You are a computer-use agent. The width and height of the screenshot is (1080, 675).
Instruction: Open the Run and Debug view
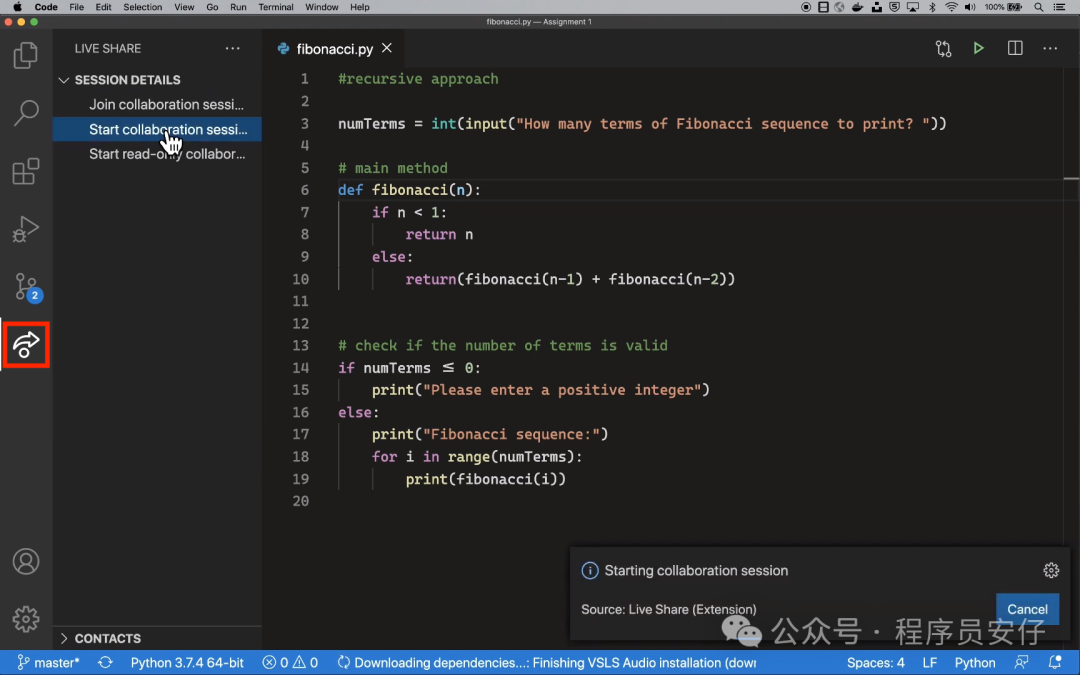26,229
